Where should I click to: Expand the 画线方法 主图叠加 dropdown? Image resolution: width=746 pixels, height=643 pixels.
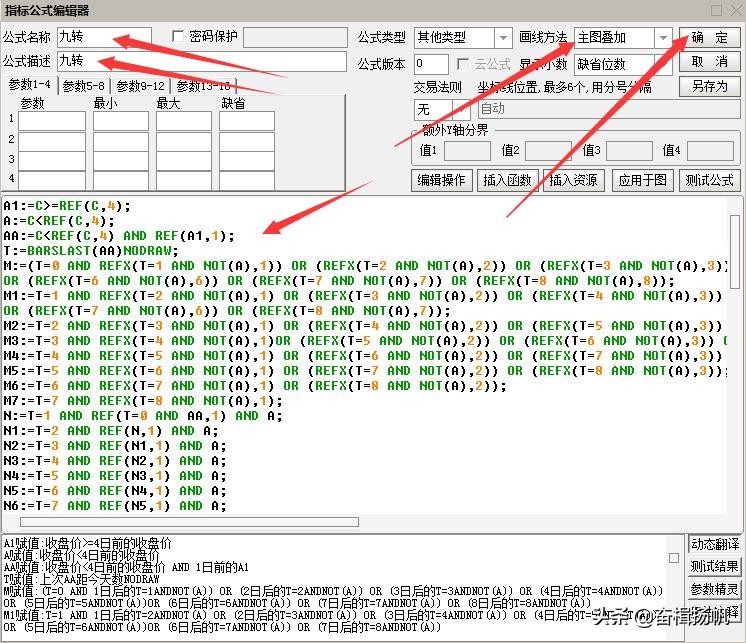[x=663, y=38]
